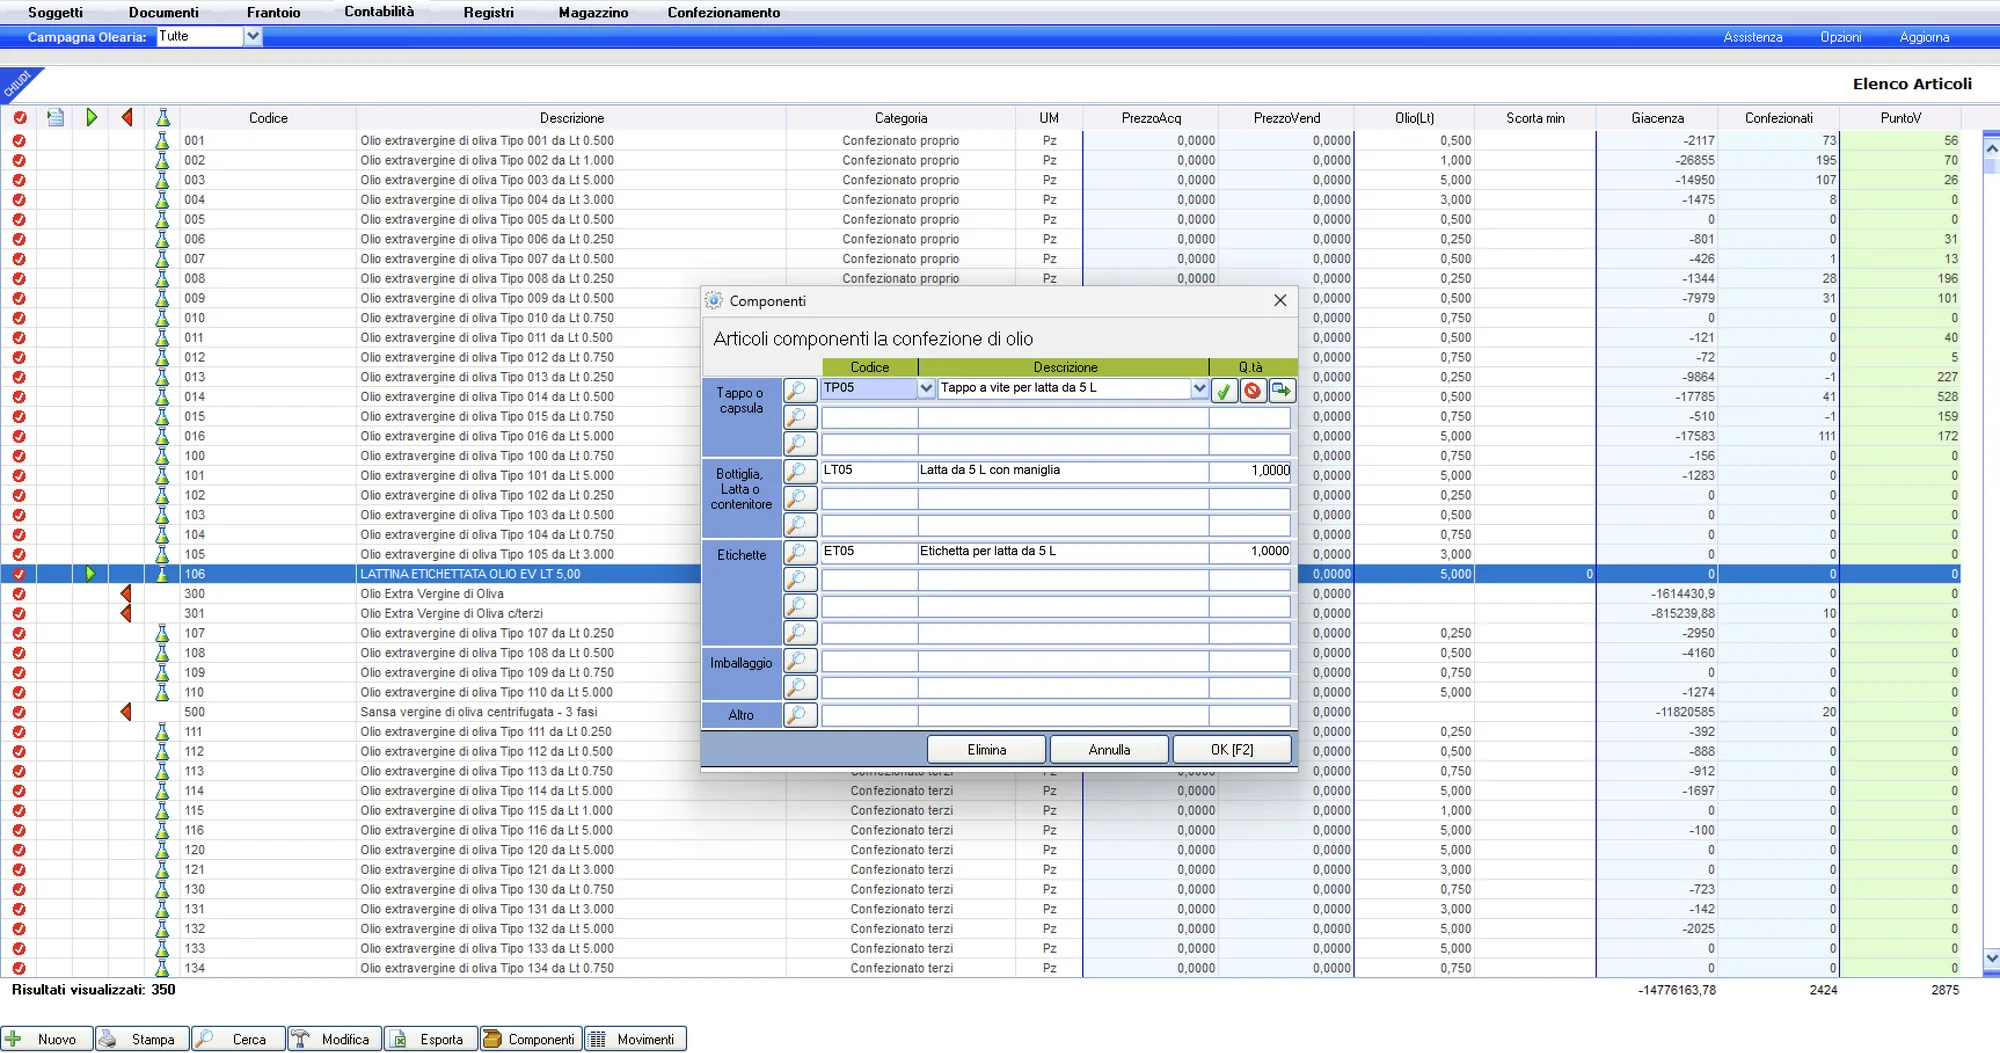This screenshot has height=1053, width=2000.
Task: Click the Esporta button
Action: click(x=431, y=1040)
